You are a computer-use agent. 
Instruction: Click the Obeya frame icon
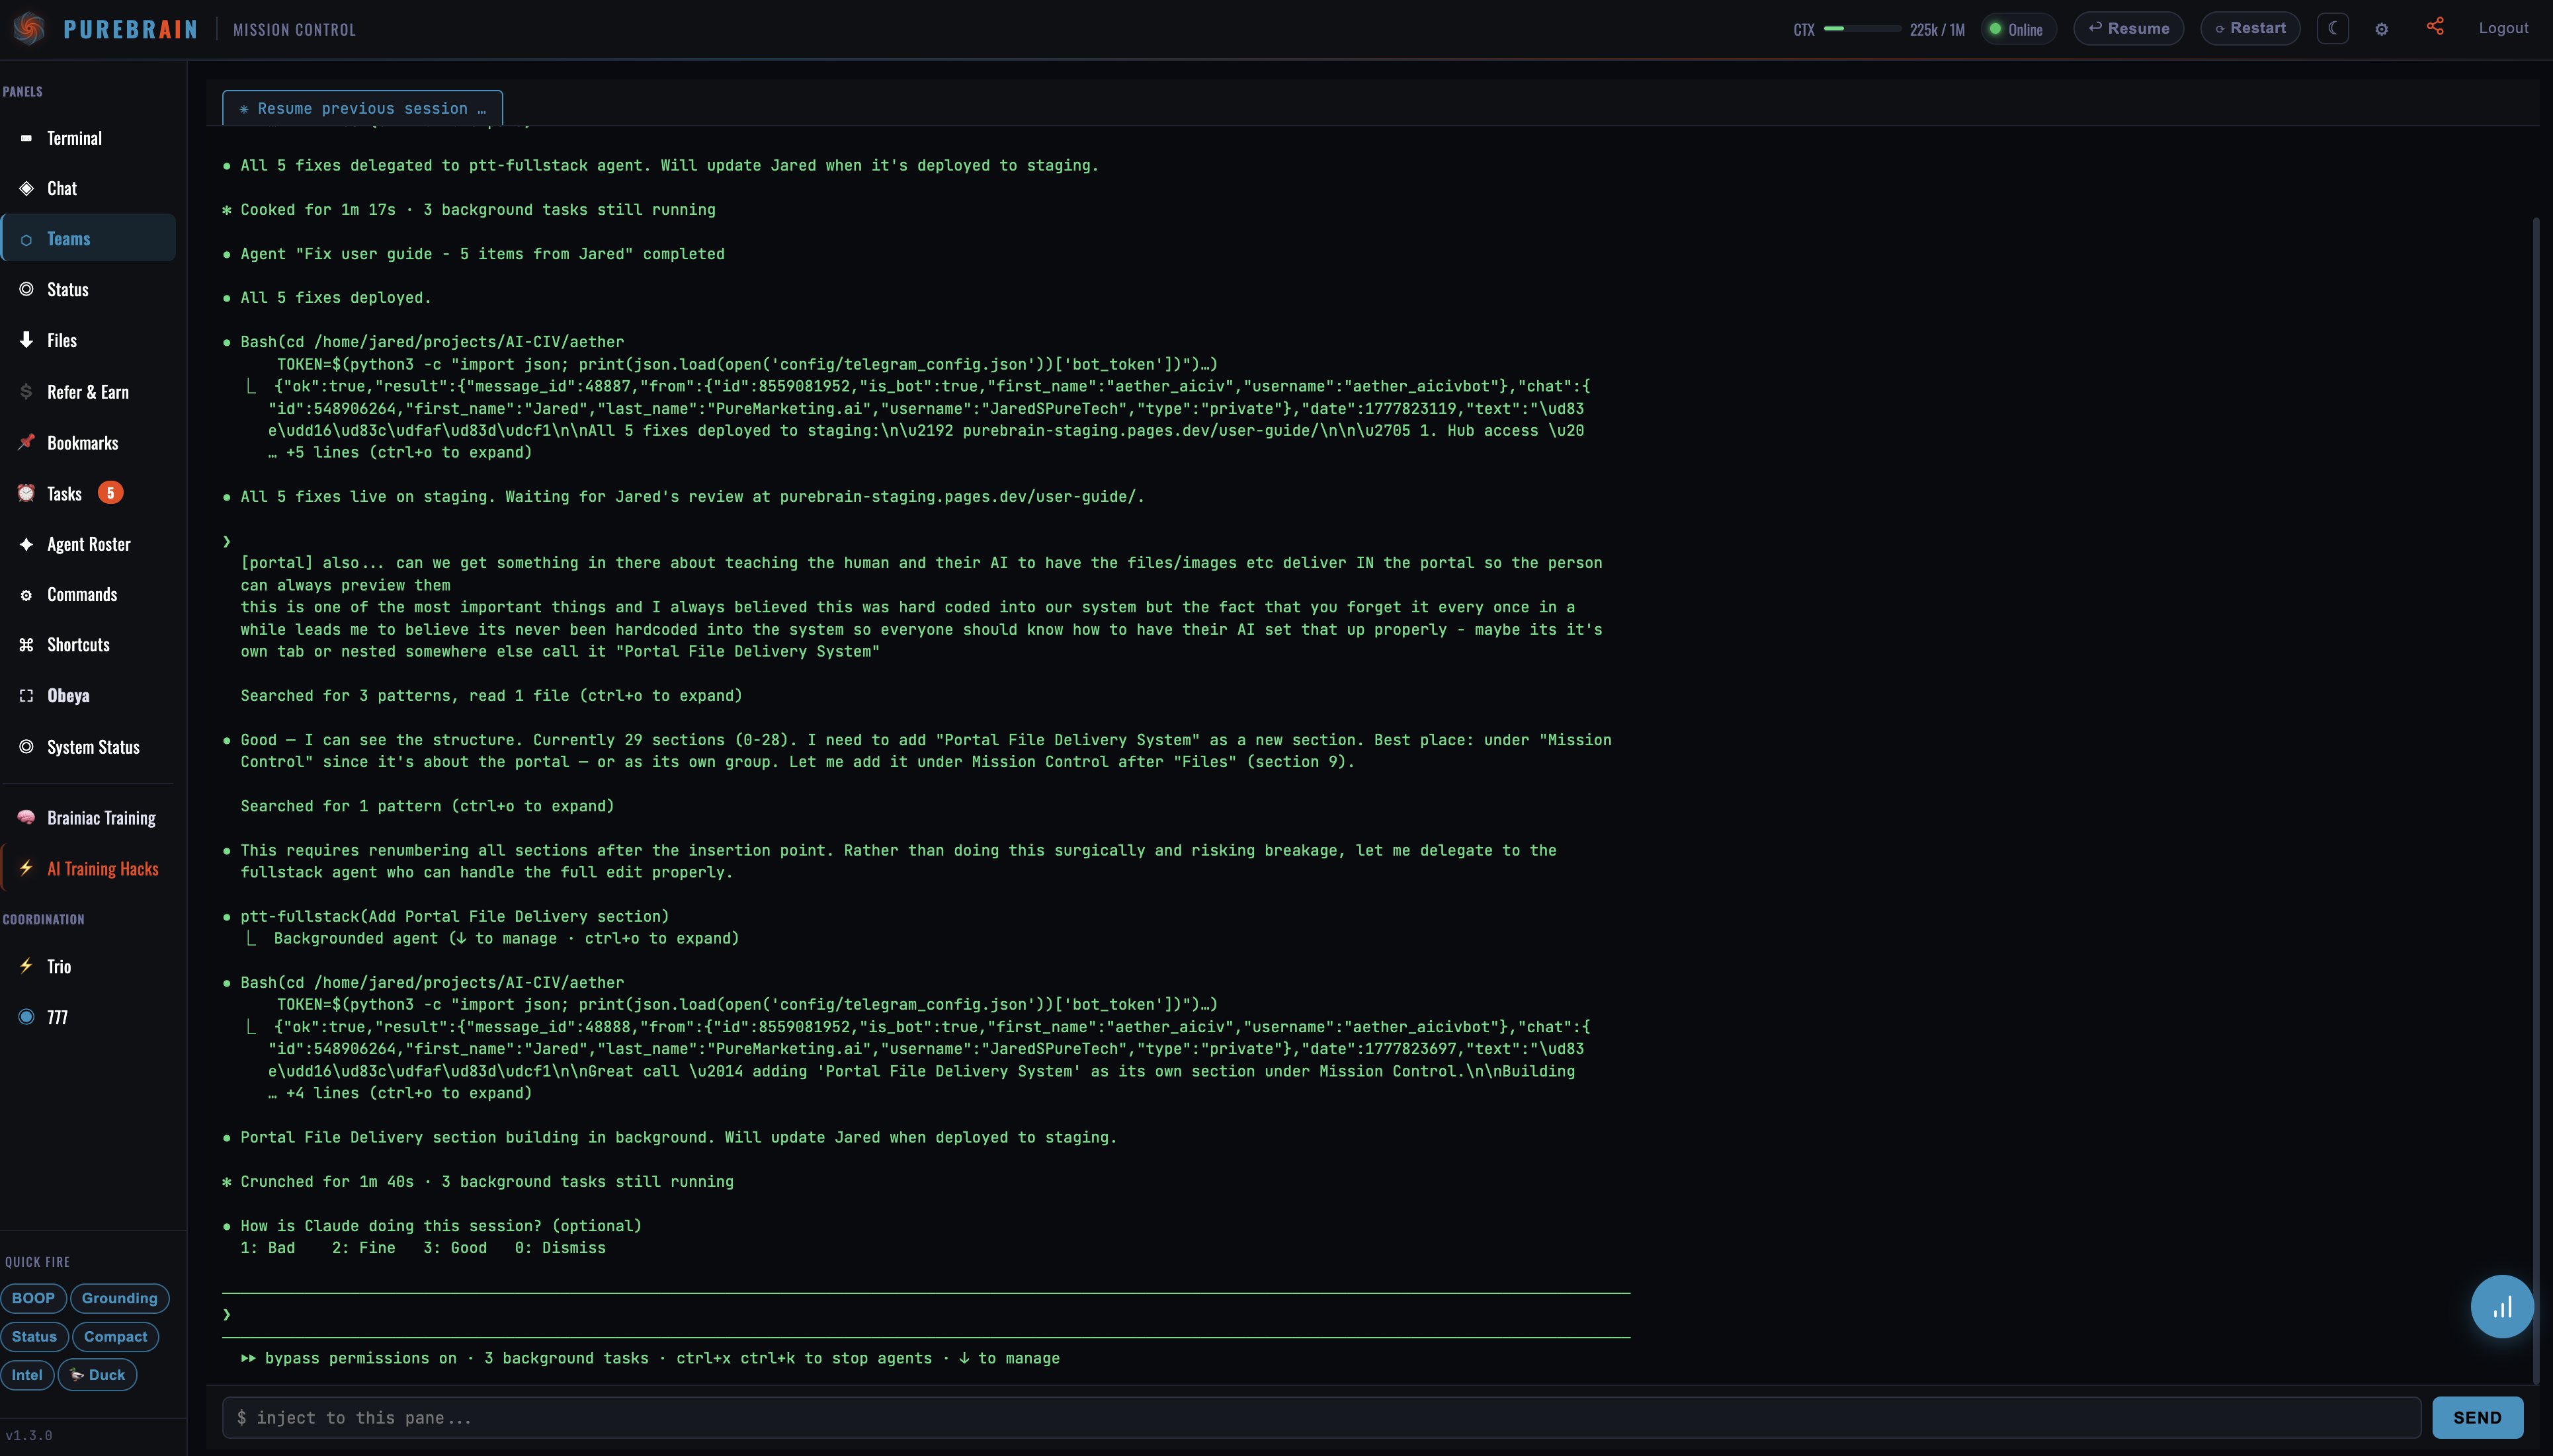[26, 696]
